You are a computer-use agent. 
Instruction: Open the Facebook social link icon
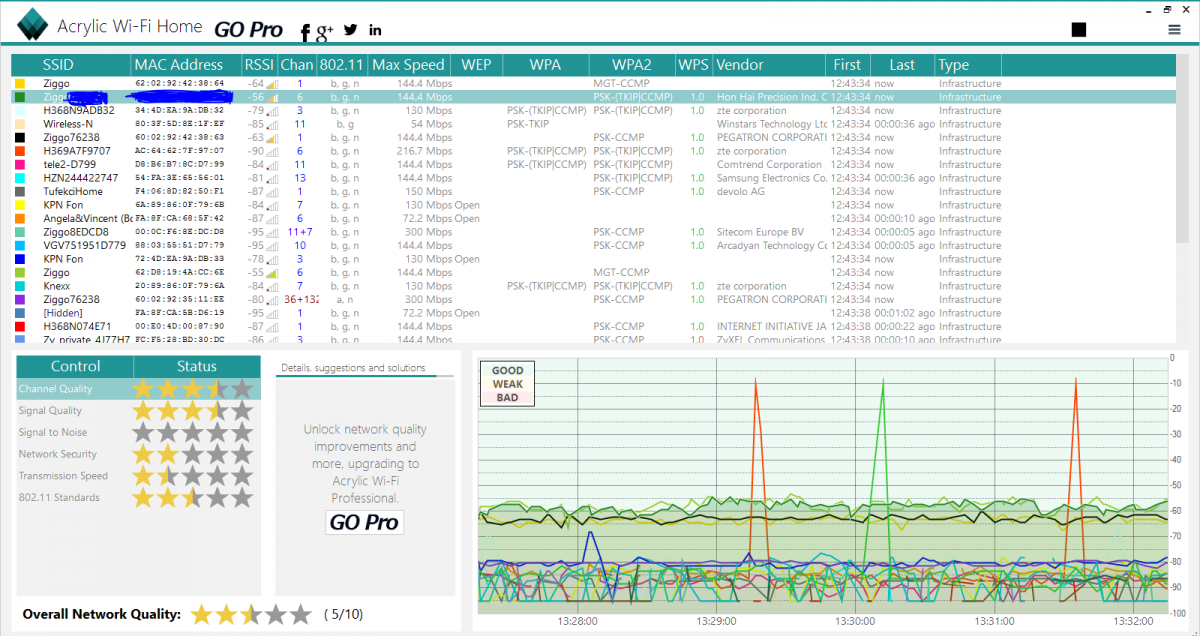coord(306,32)
